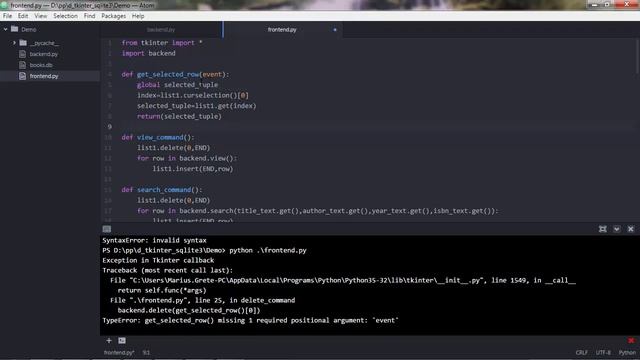640x360 pixels.
Task: Open the Packages menu
Action: [x=113, y=16]
